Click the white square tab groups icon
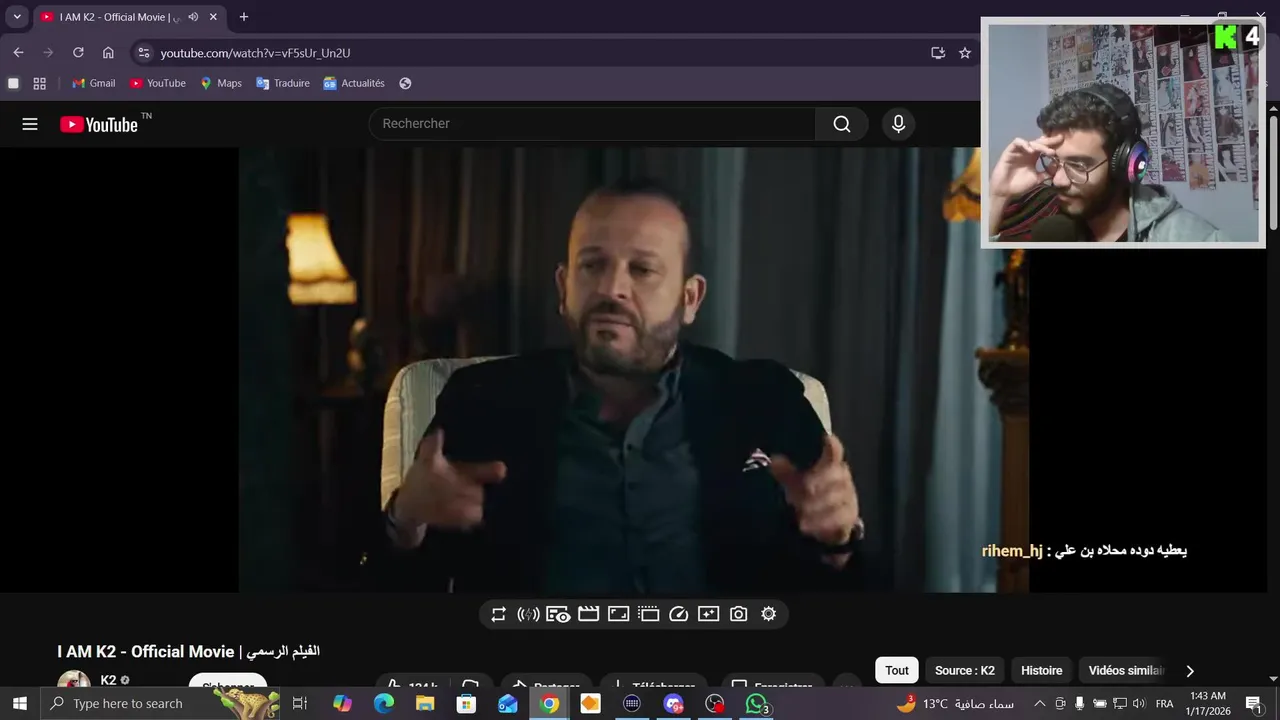This screenshot has width=1280, height=720. coord(13,83)
